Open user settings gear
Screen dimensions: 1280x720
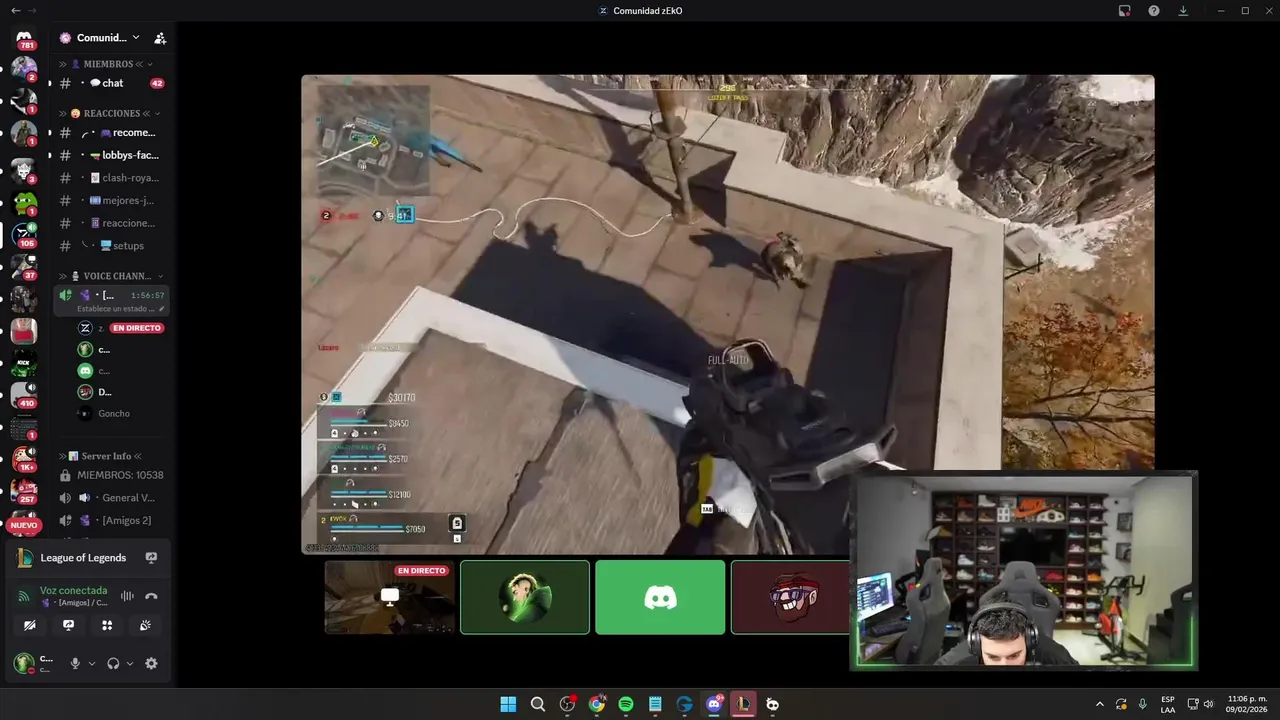coord(151,663)
